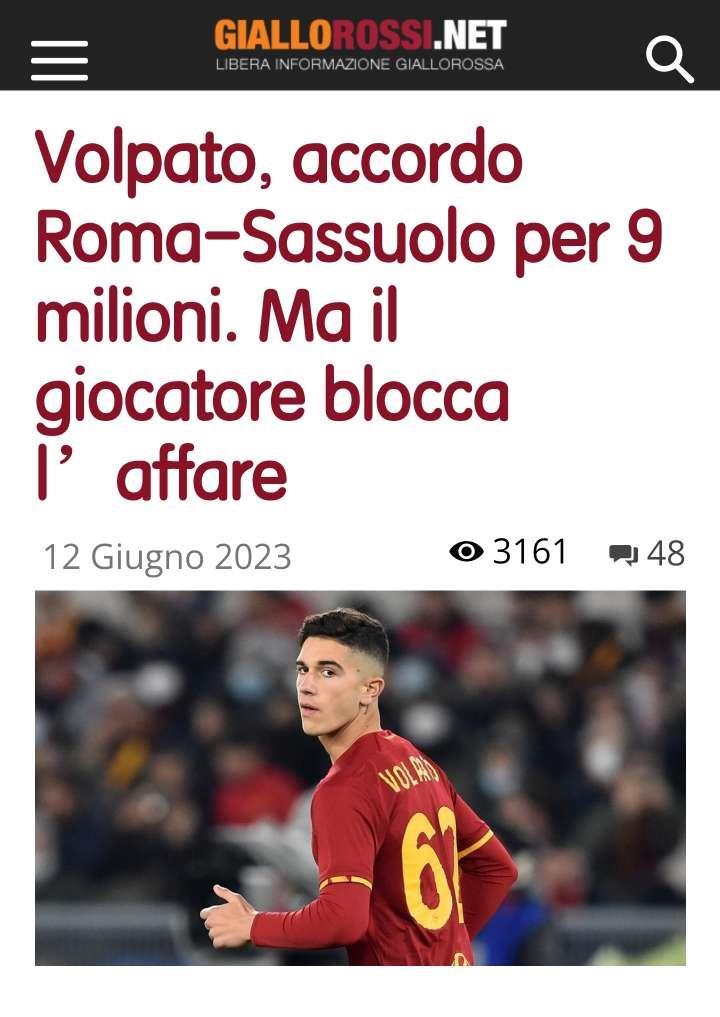
Task: Open the article photo on the player's face
Action: [x=339, y=675]
